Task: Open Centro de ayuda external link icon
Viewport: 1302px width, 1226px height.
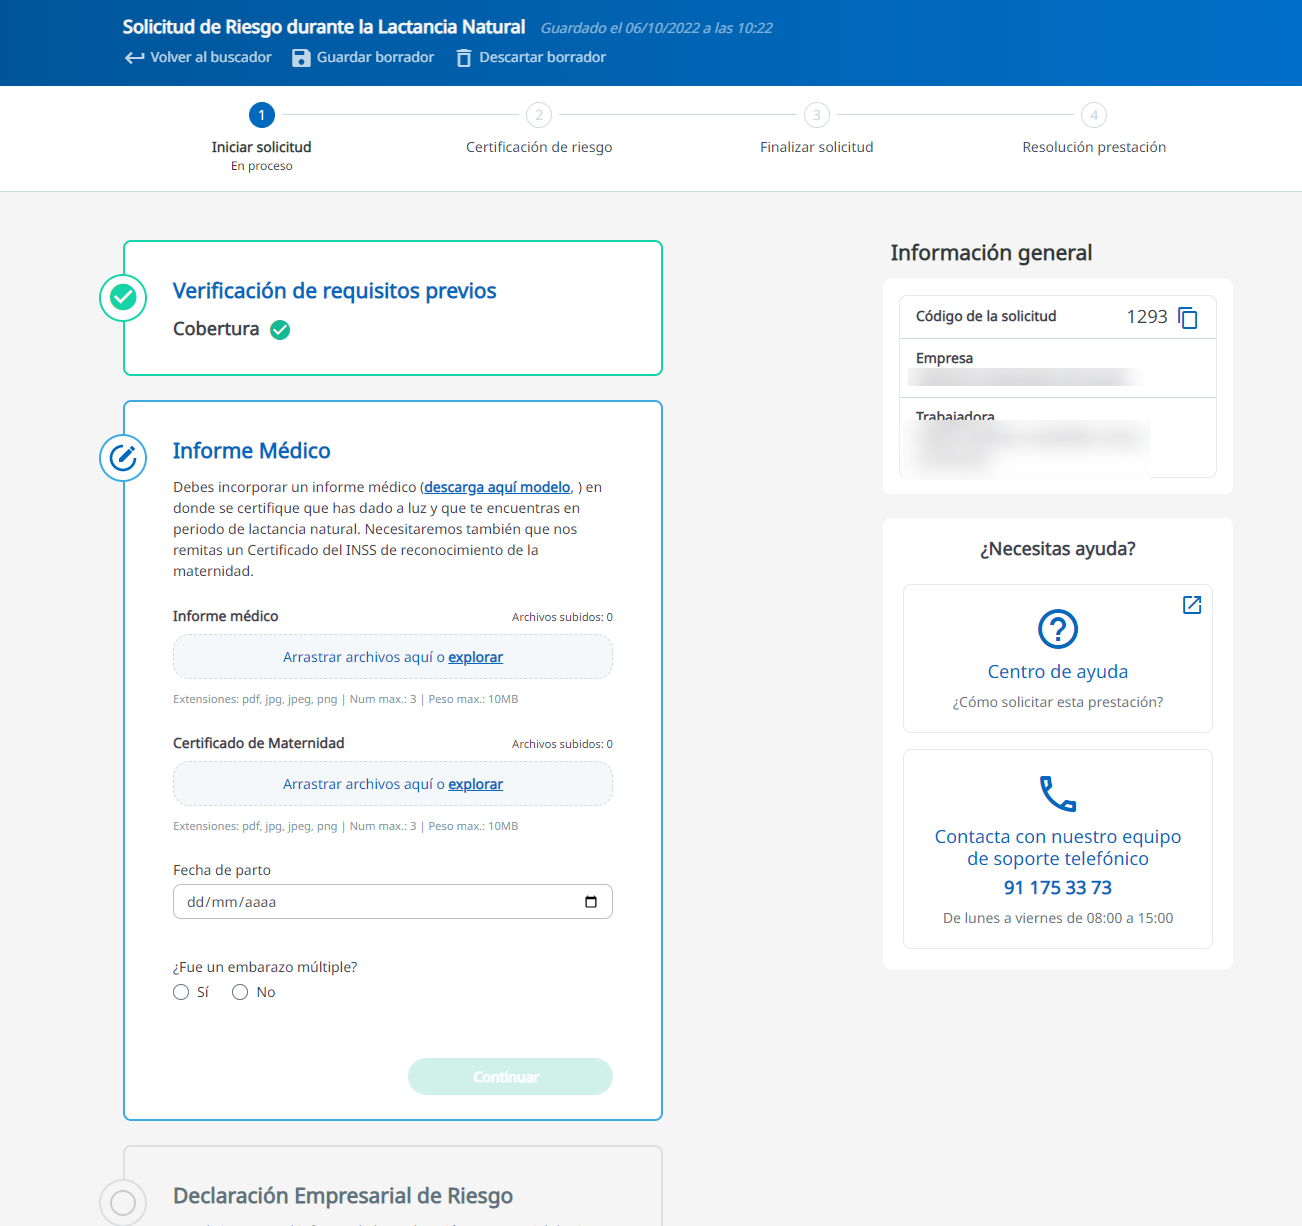Action: point(1192,605)
